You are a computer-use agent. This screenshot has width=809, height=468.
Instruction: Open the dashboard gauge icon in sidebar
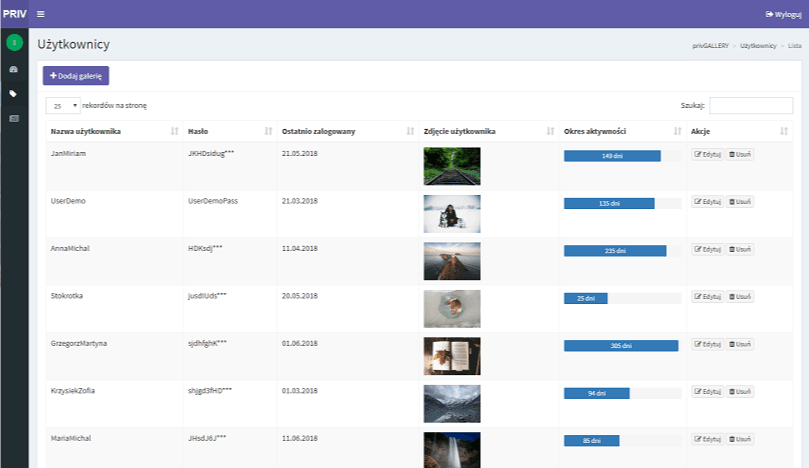pos(14,69)
